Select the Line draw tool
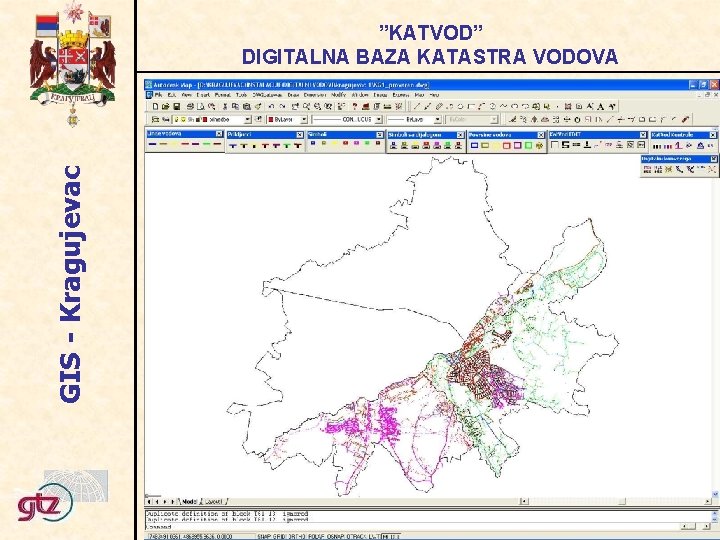Screen dimensions: 720x540 [417, 107]
